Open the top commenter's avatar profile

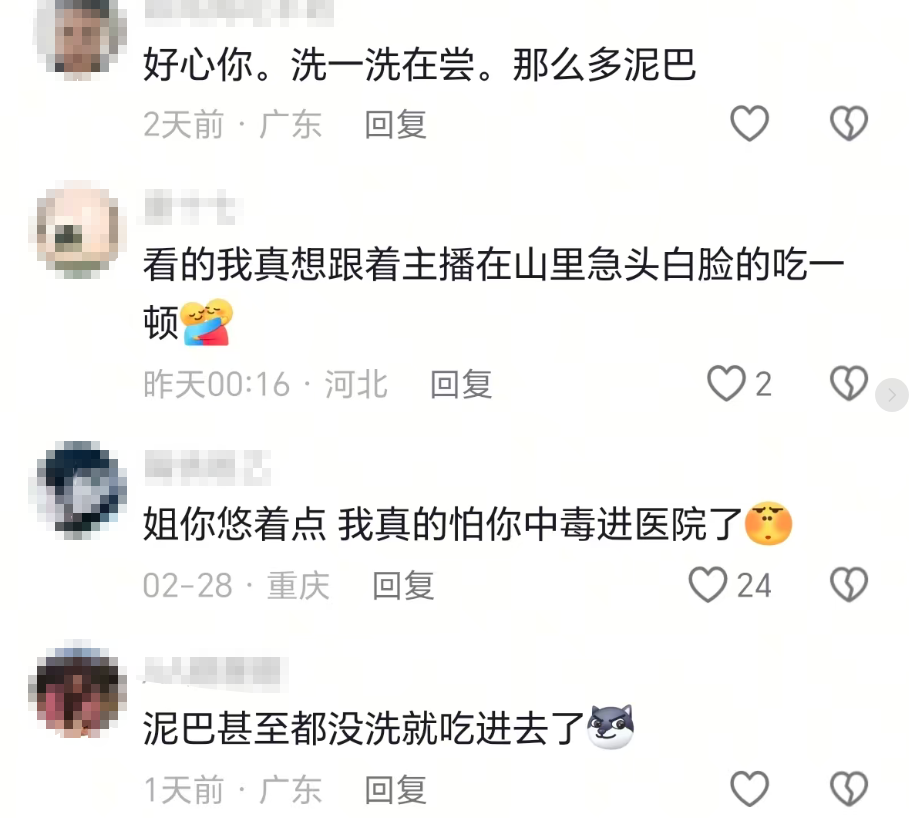pos(80,38)
